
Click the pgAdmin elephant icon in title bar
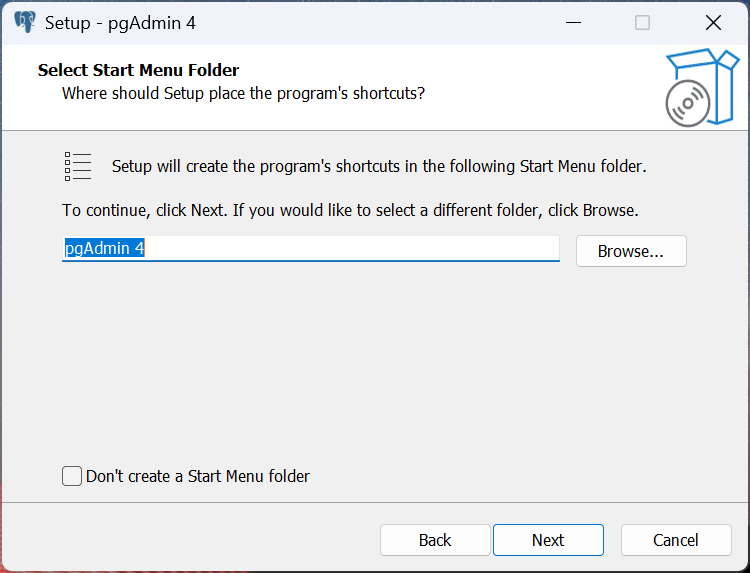(25, 22)
